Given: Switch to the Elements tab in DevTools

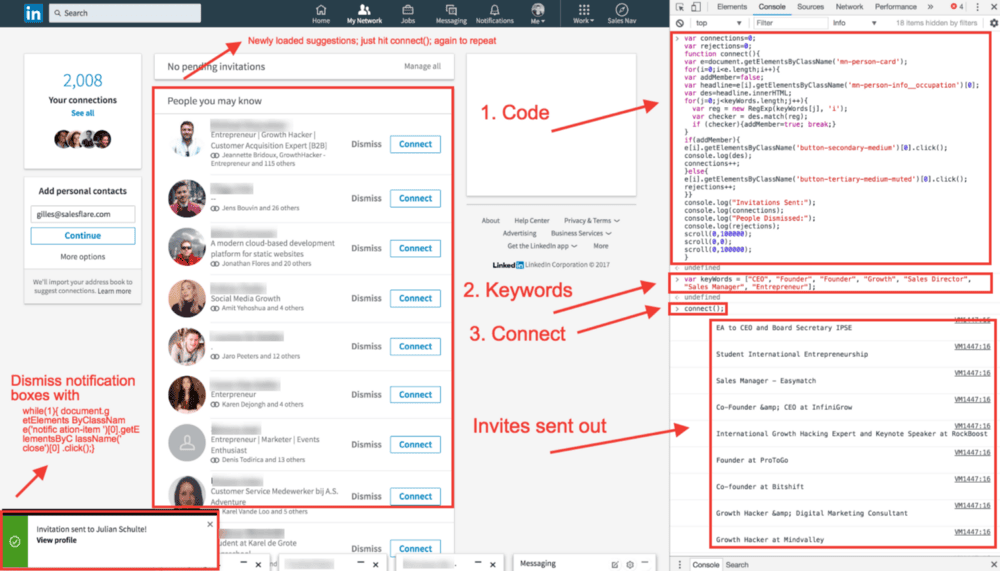Looking at the screenshot, I should click(x=732, y=7).
